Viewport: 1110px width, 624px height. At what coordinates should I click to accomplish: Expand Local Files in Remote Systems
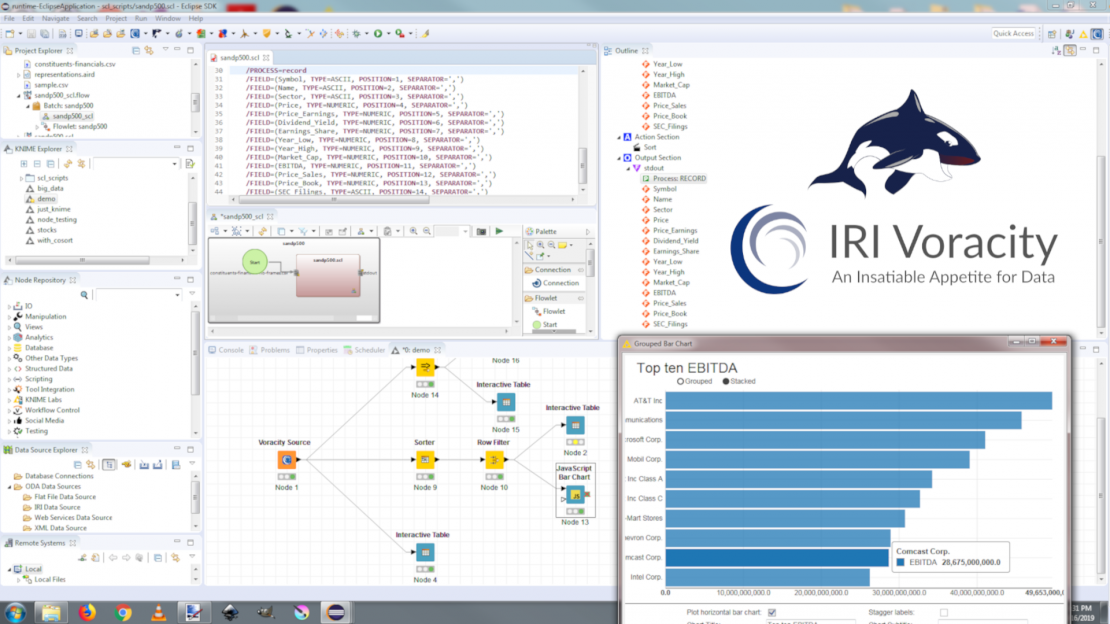pos(19,579)
